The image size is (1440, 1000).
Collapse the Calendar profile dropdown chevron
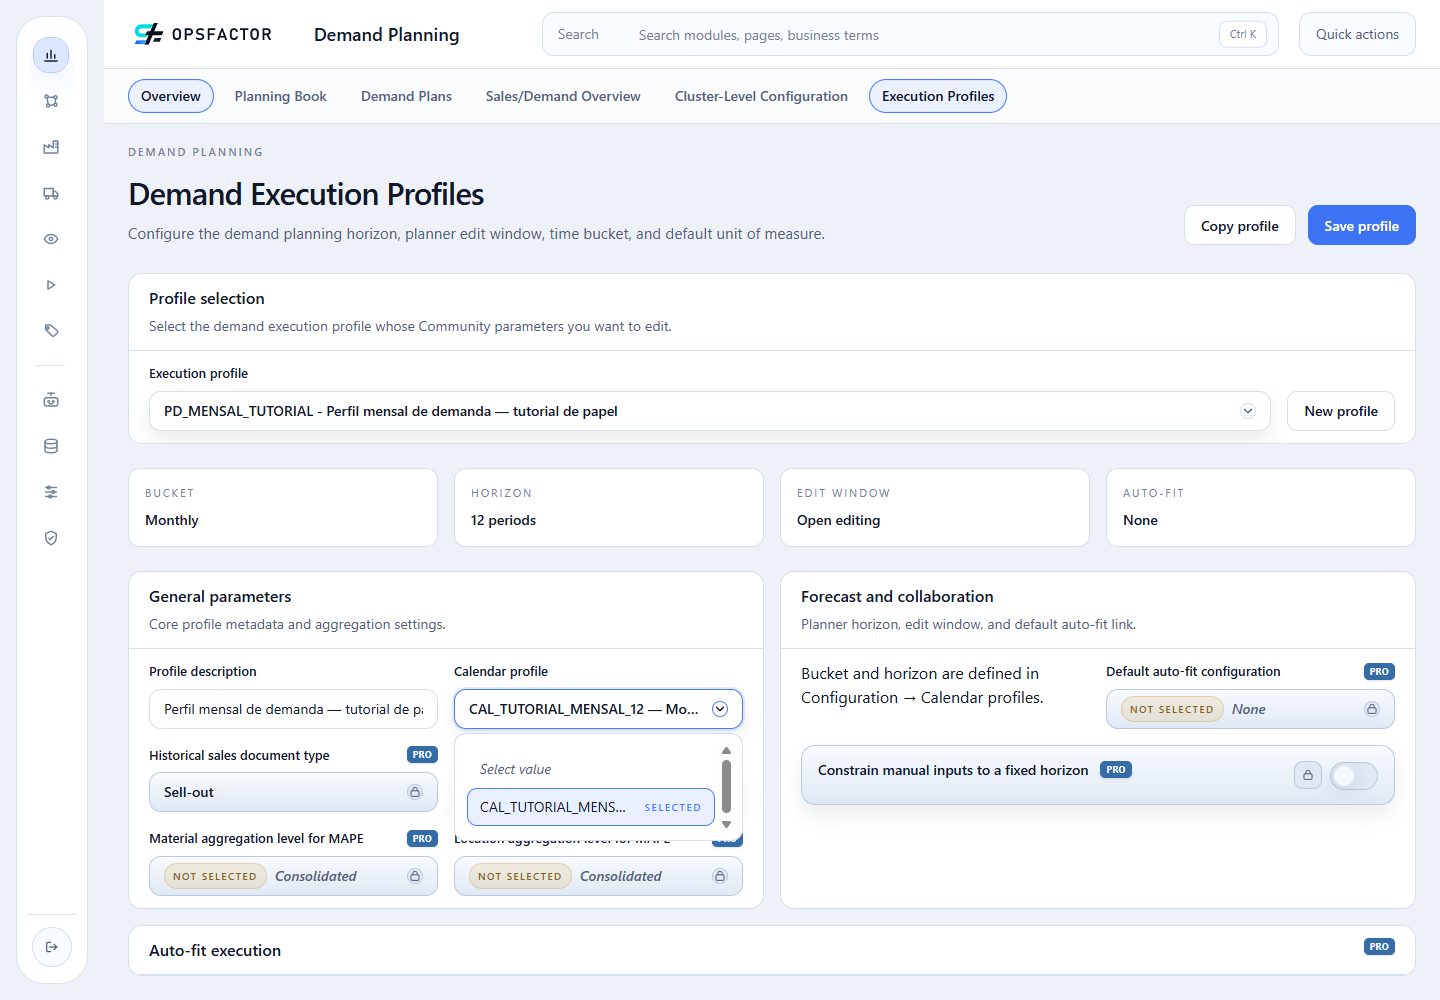point(720,709)
